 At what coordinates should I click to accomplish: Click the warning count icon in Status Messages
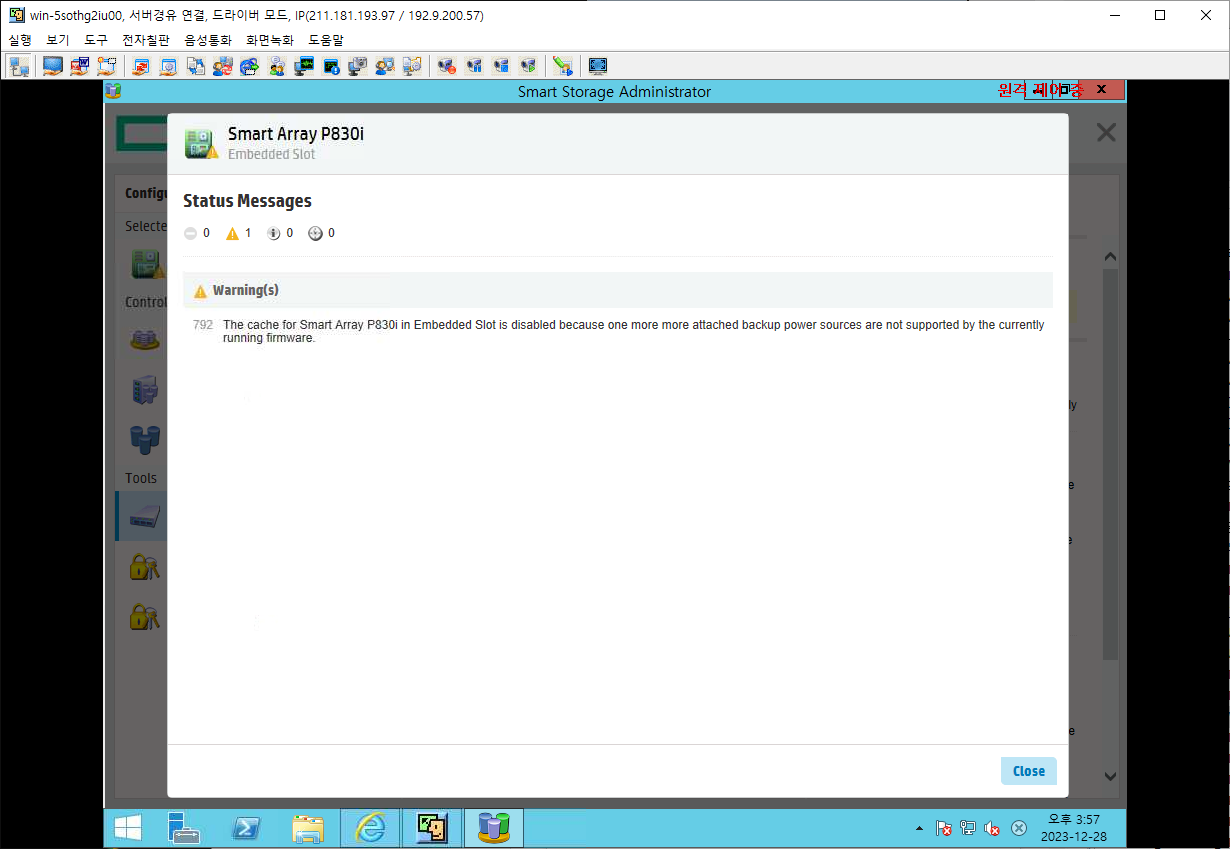(232, 233)
